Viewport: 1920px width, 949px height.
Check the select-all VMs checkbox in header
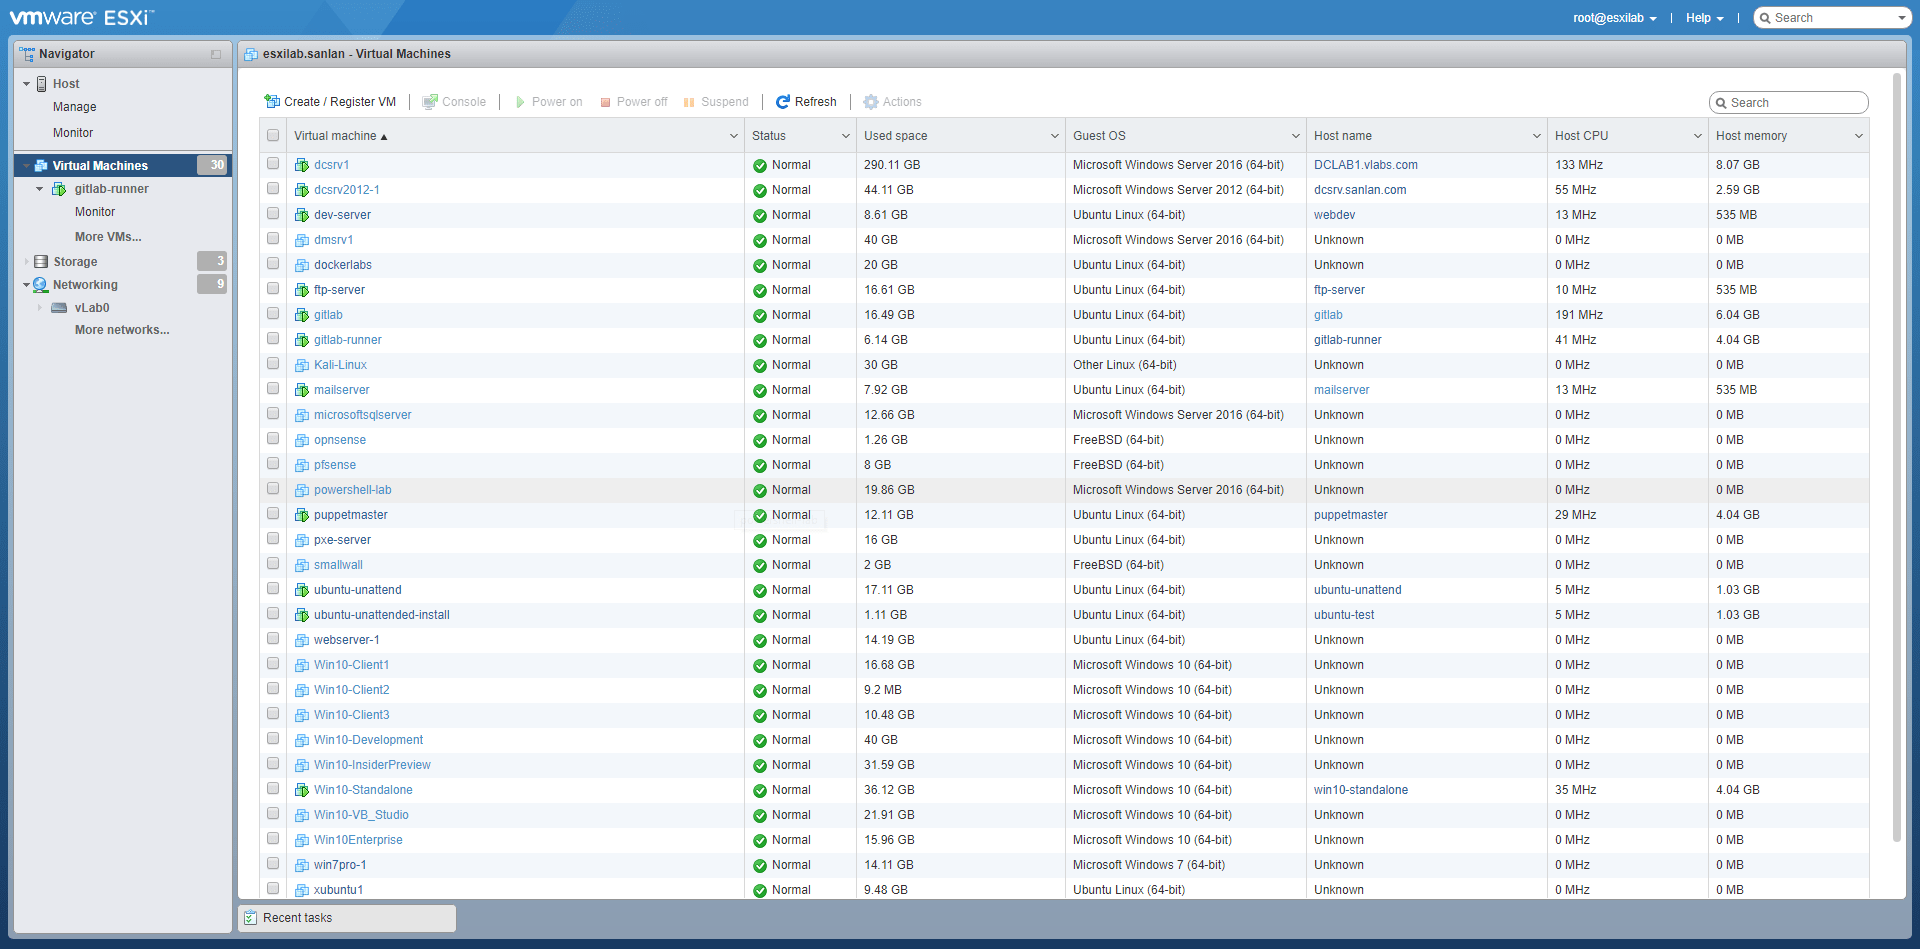pyautogui.click(x=273, y=136)
